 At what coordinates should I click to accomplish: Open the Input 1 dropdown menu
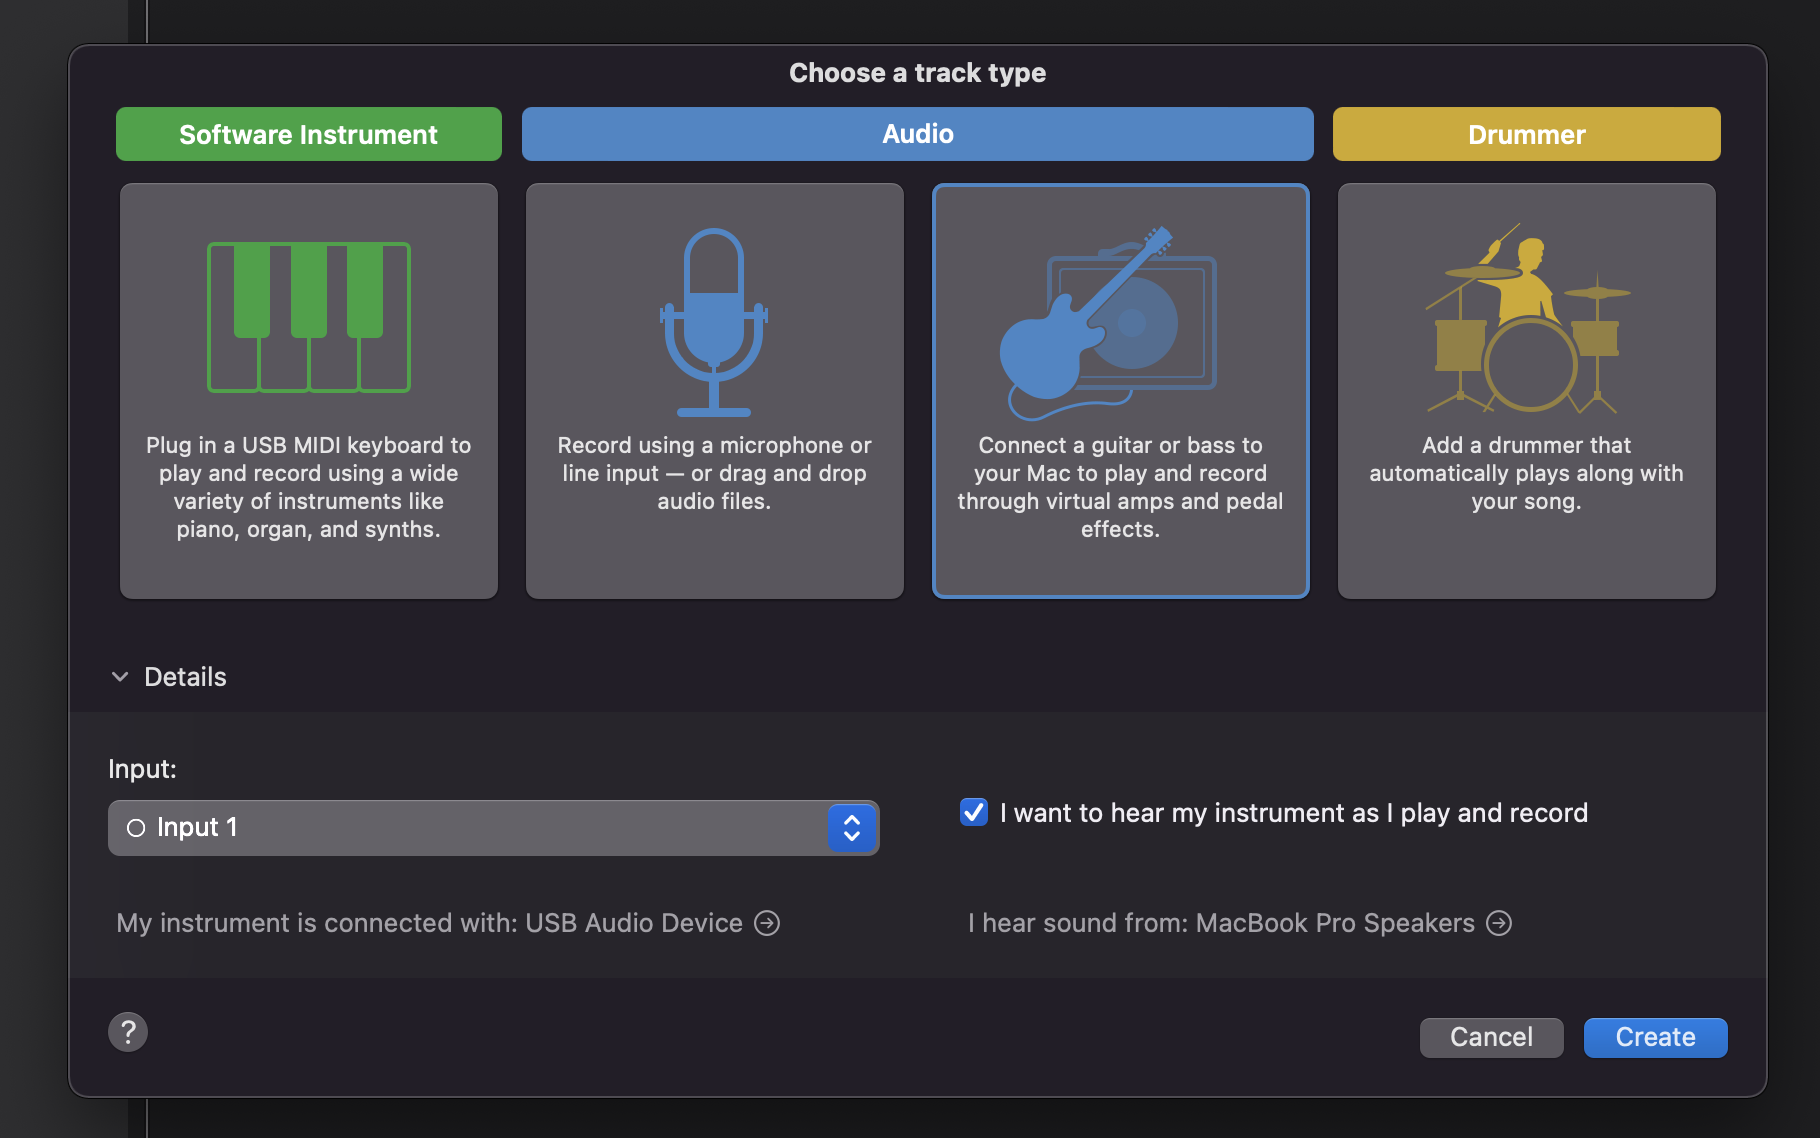[x=470, y=828]
